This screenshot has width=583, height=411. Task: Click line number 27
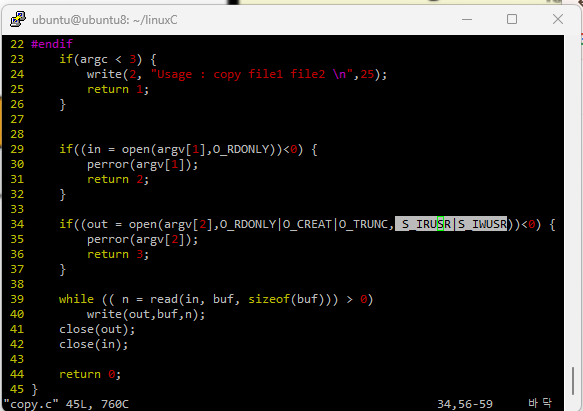click(x=17, y=119)
